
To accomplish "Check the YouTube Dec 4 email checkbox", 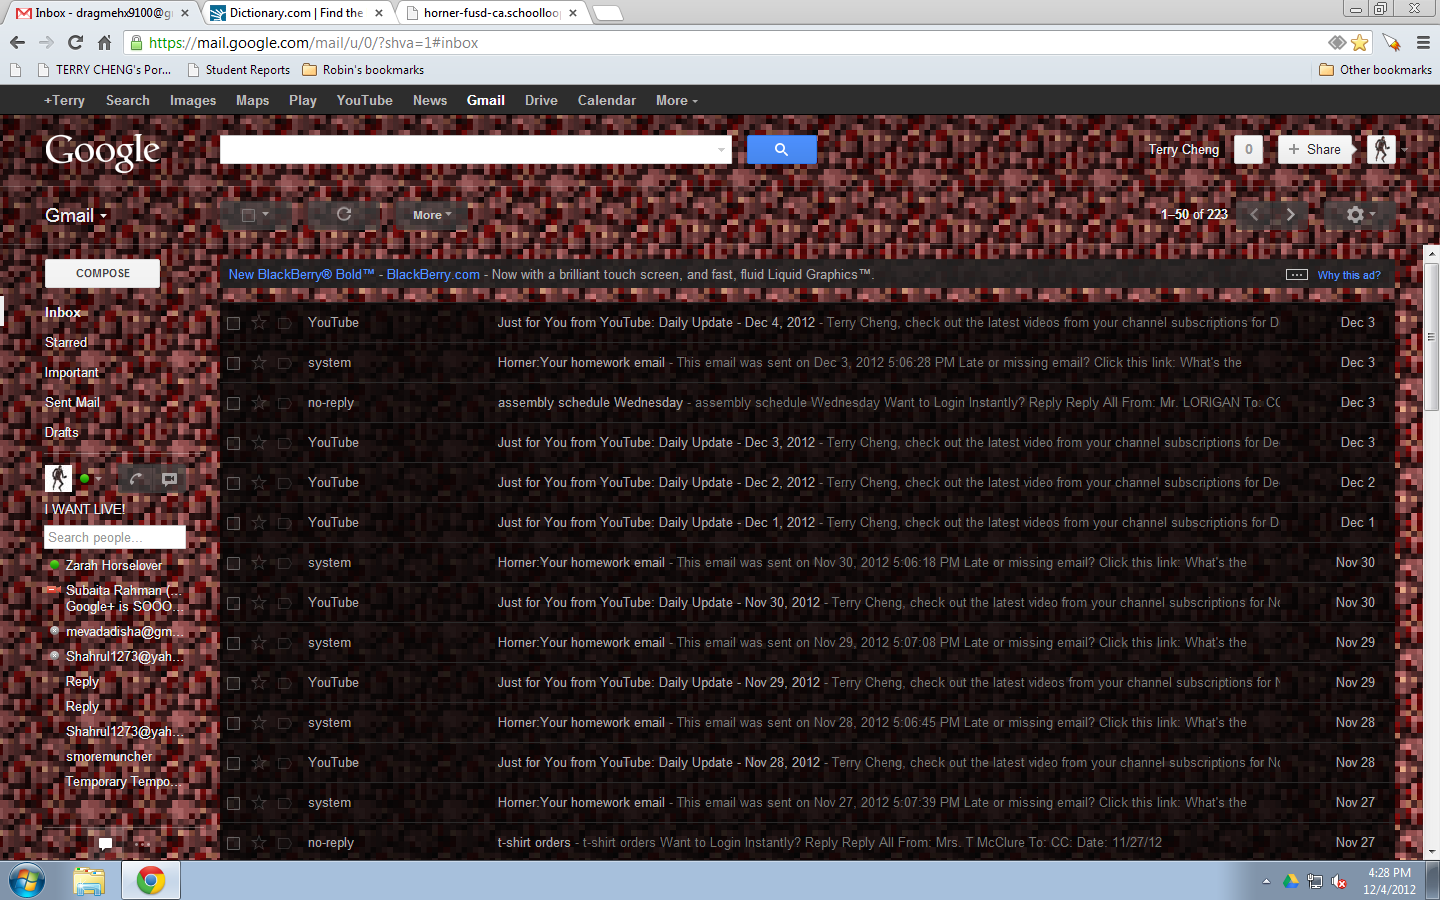I will point(233,323).
